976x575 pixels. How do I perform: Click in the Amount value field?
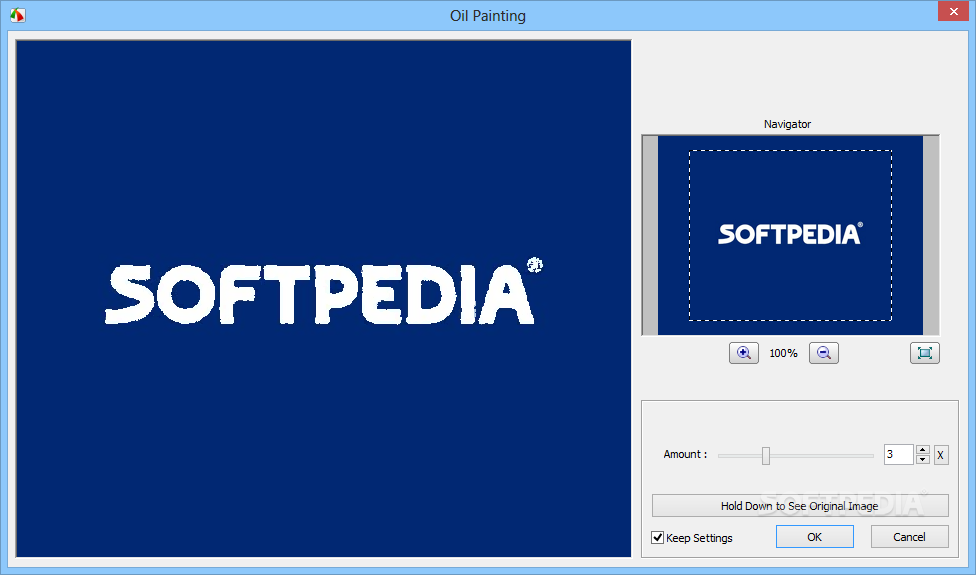coord(898,454)
